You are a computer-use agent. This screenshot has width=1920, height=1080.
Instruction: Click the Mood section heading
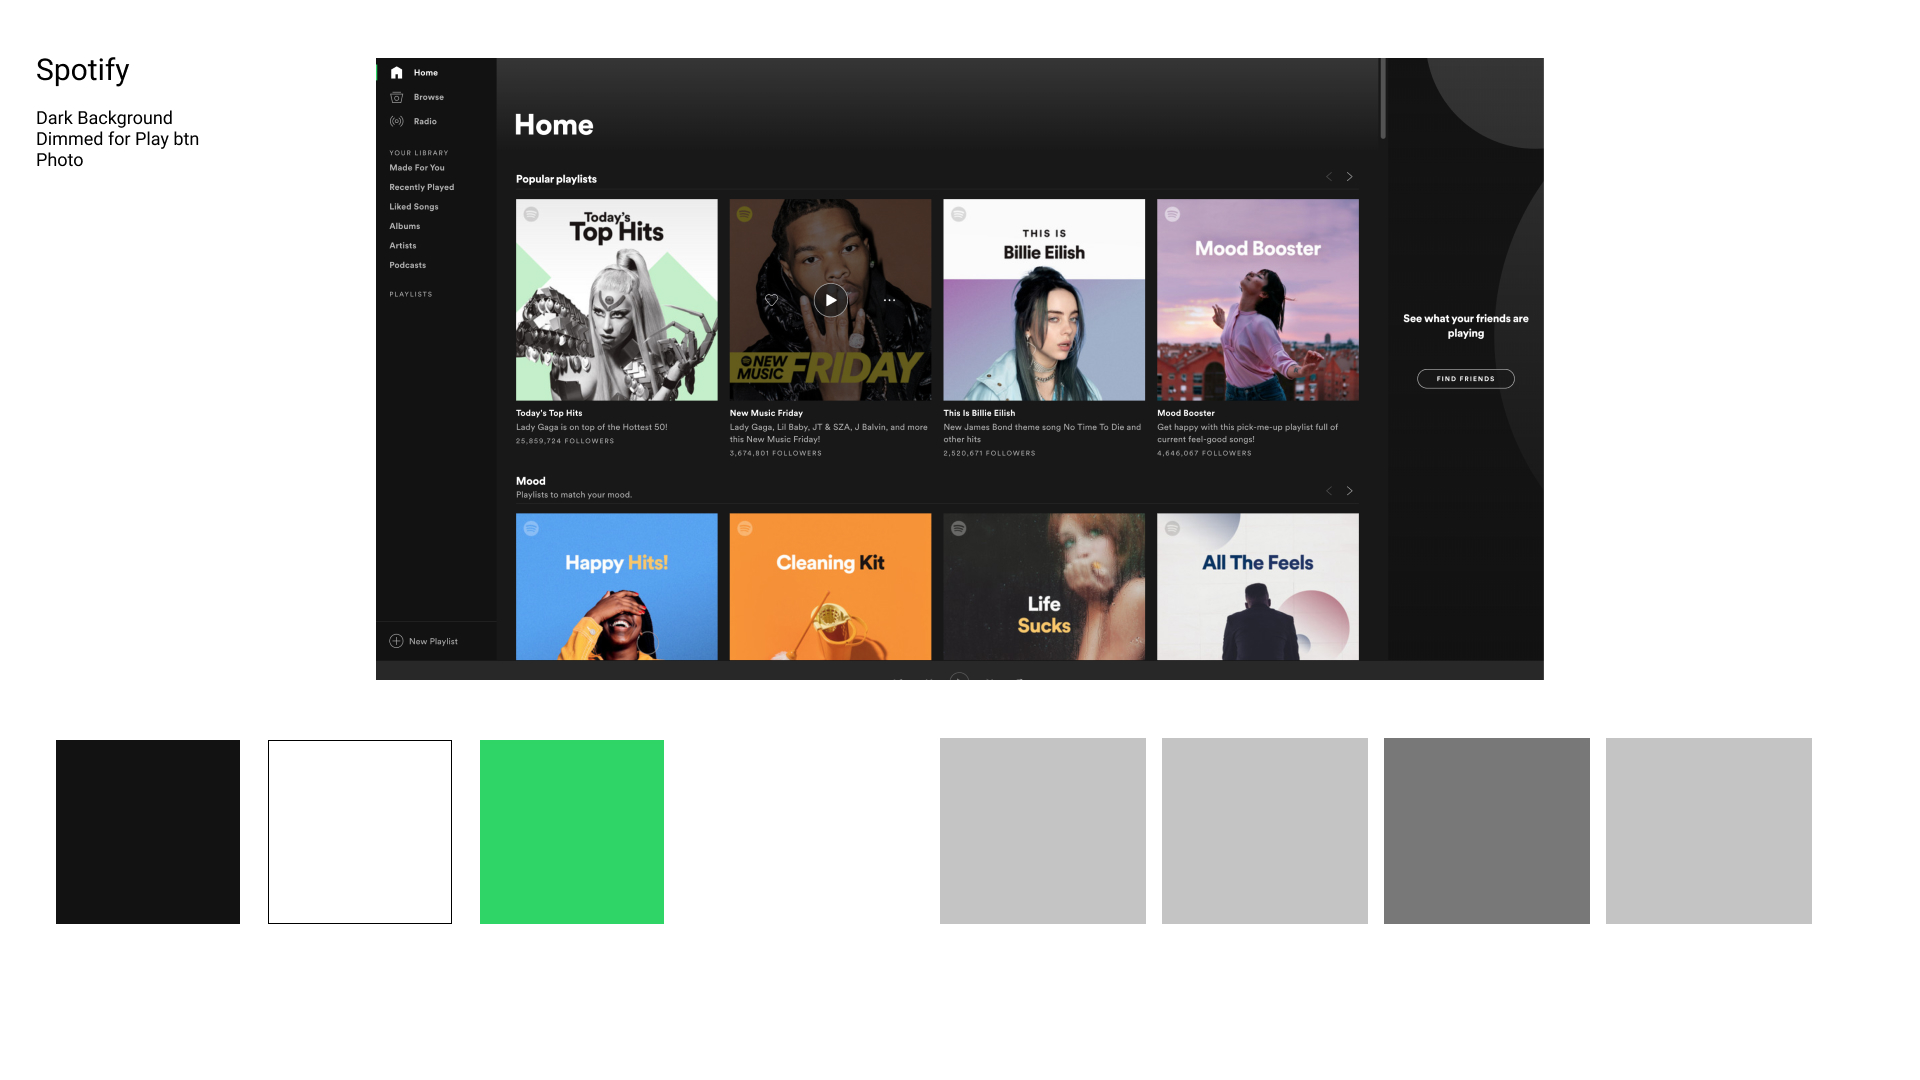click(531, 481)
